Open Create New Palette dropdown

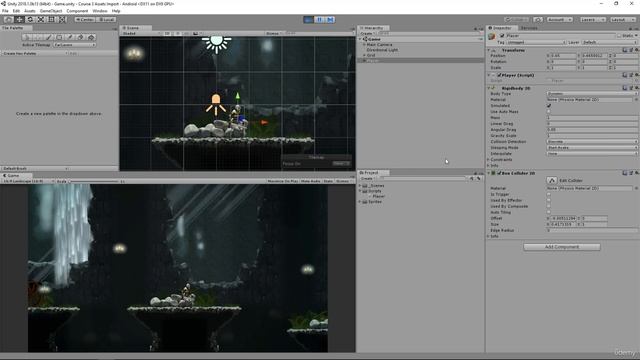click(x=35, y=53)
